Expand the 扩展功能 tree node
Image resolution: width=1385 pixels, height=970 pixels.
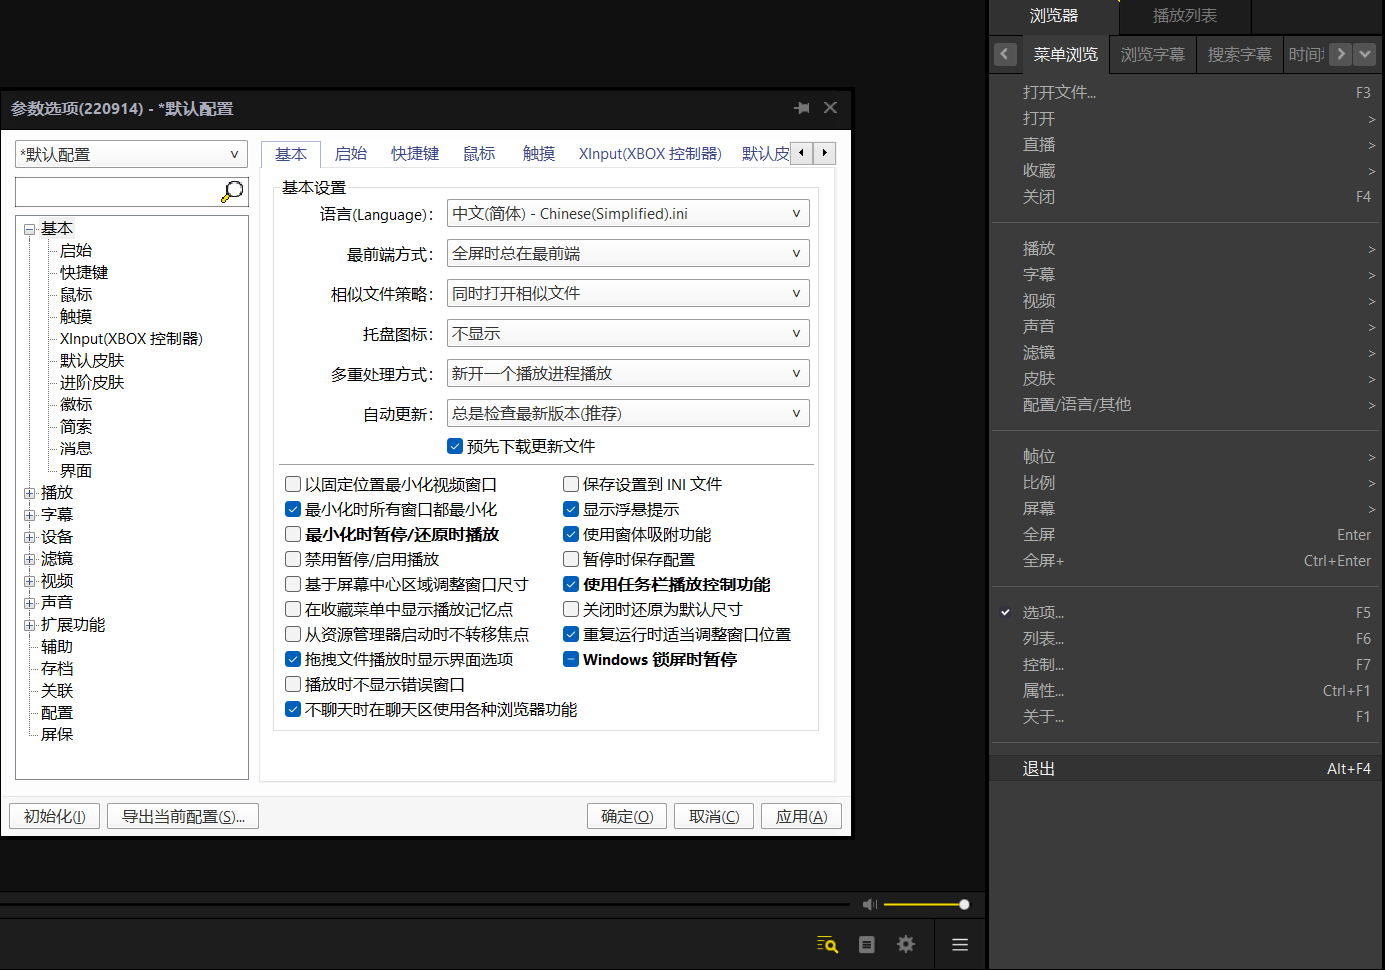click(30, 625)
